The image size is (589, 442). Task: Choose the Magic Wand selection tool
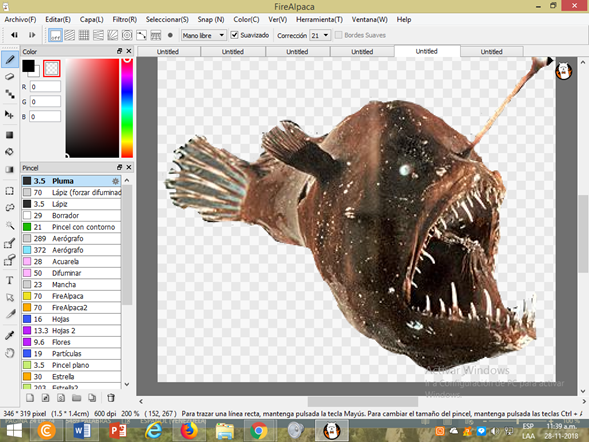coord(10,225)
